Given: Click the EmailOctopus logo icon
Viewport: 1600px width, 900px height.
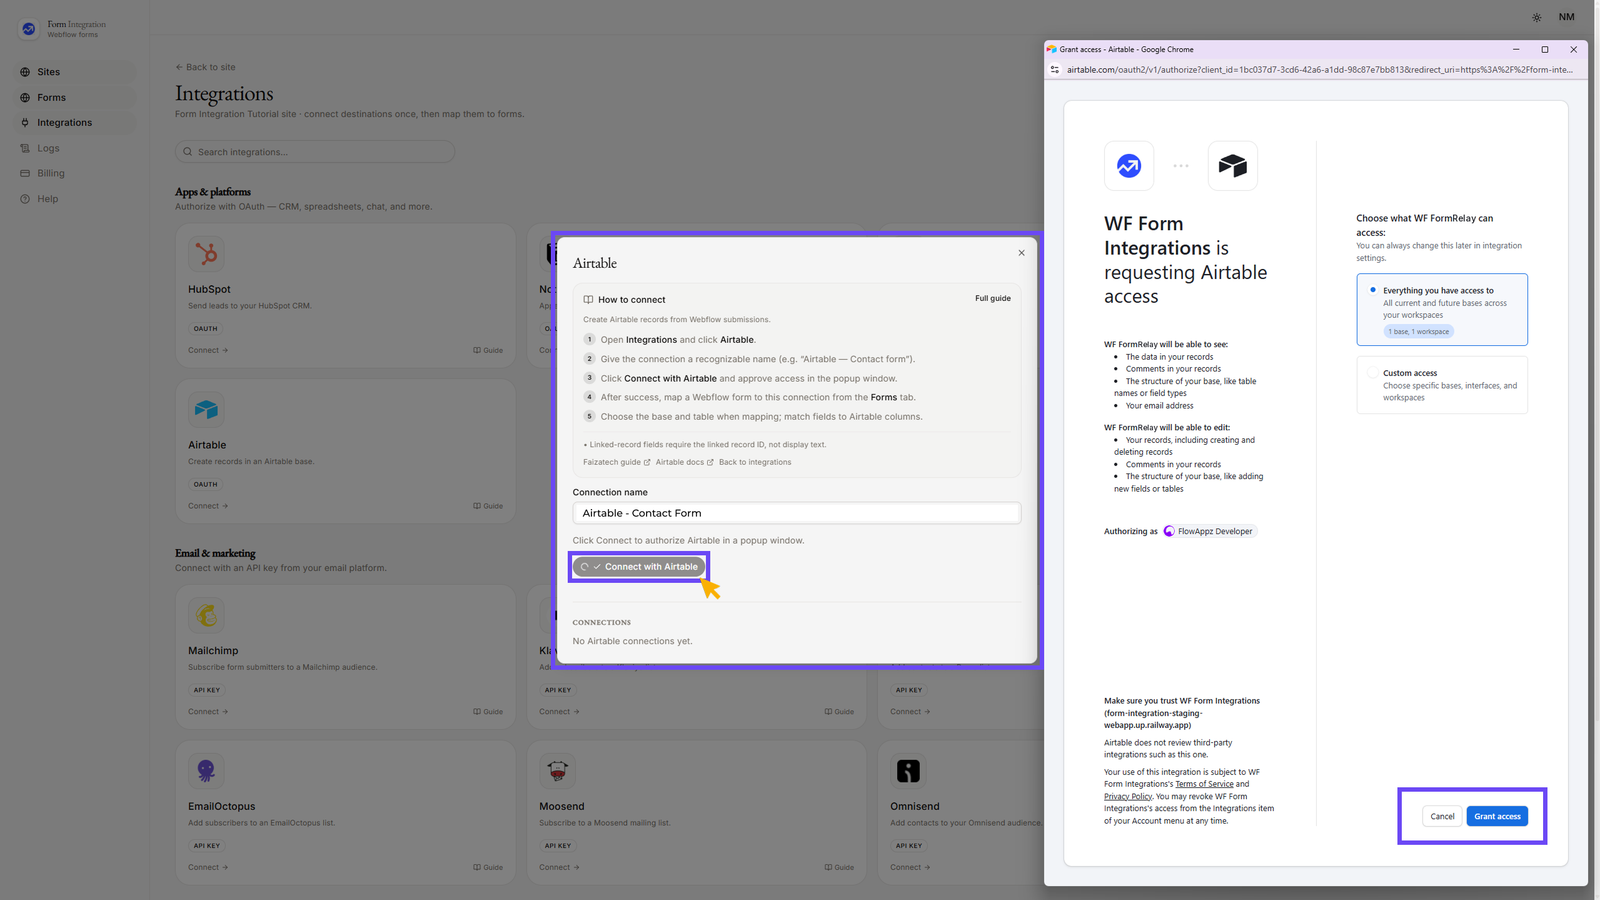Looking at the screenshot, I should click(206, 771).
